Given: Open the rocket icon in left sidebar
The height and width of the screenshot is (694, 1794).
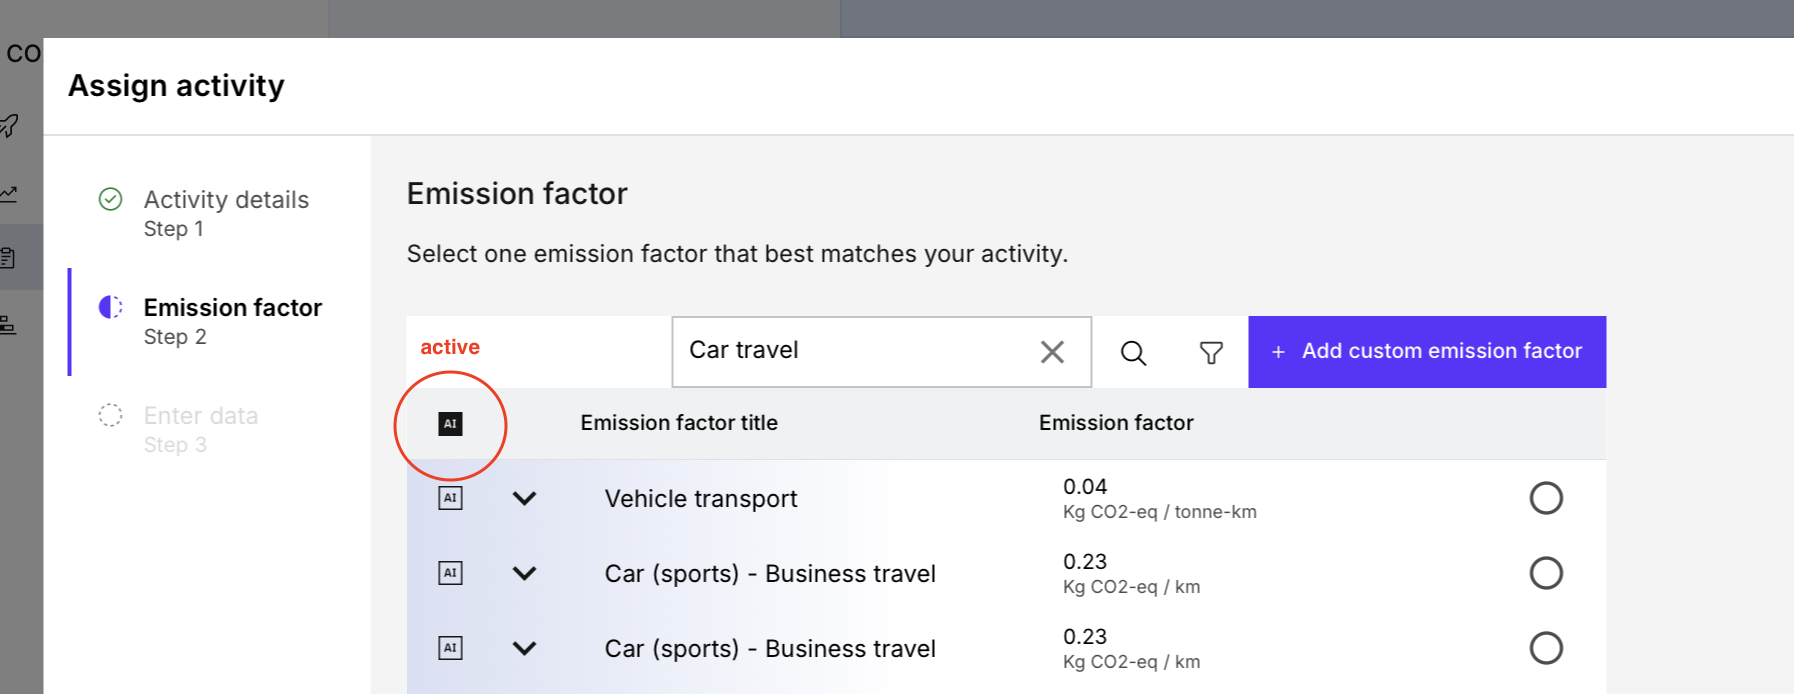Looking at the screenshot, I should (x=9, y=126).
